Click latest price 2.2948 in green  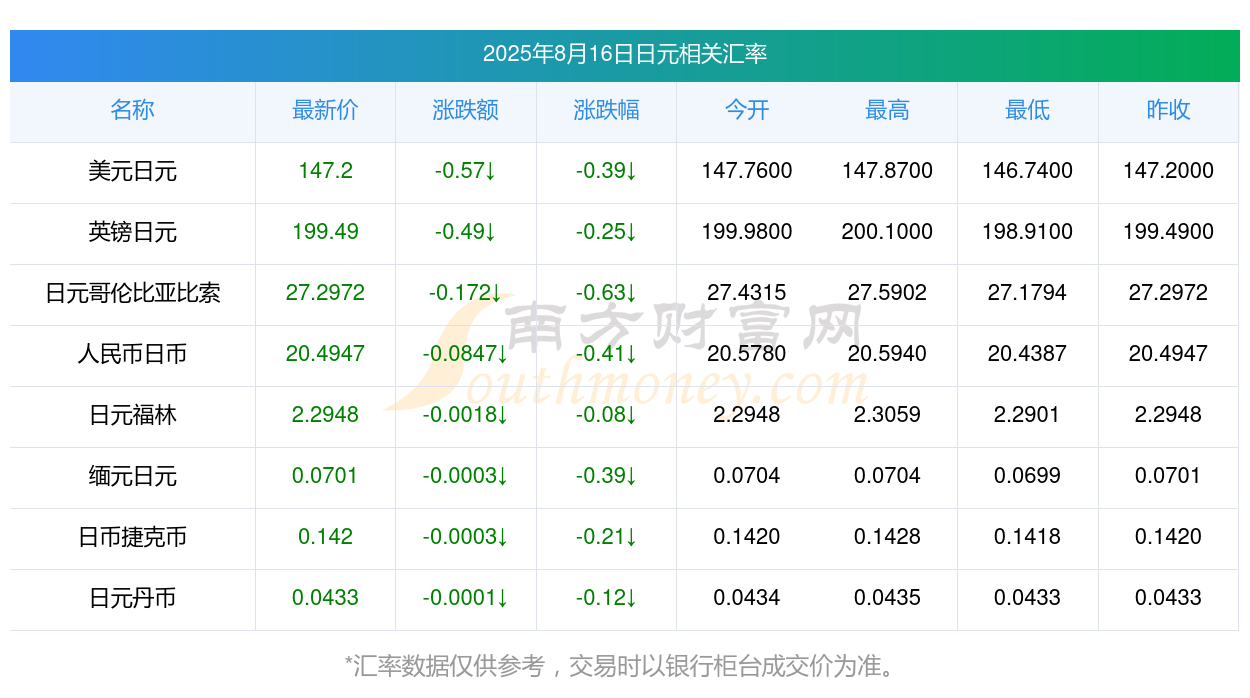(325, 415)
